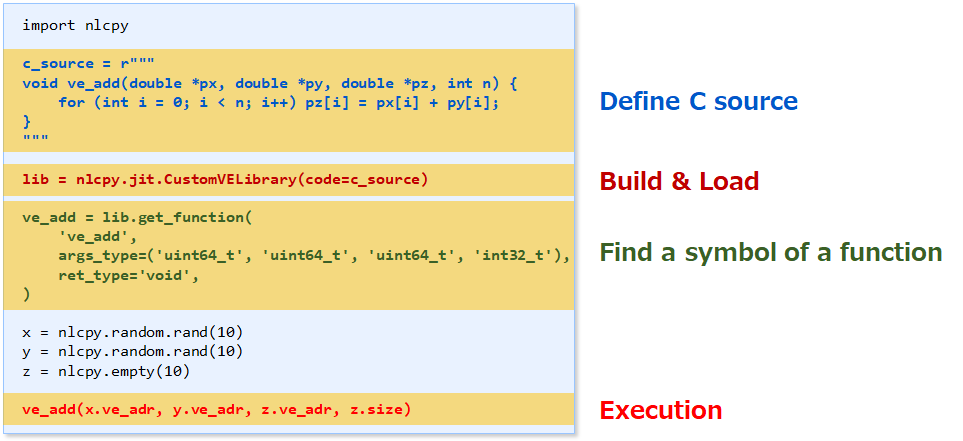Click the 've_add = lib.get_function(' line

[134, 217]
